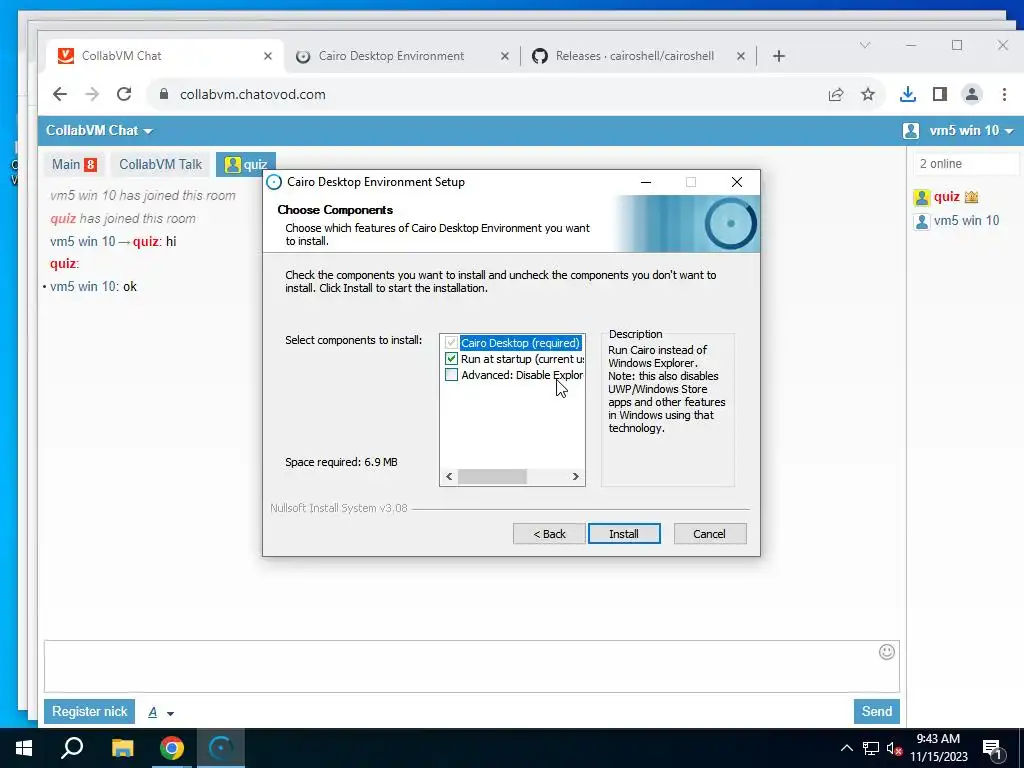Toggle Chrome side panel icon
Screen dimensions: 1024x768
coord(940,95)
